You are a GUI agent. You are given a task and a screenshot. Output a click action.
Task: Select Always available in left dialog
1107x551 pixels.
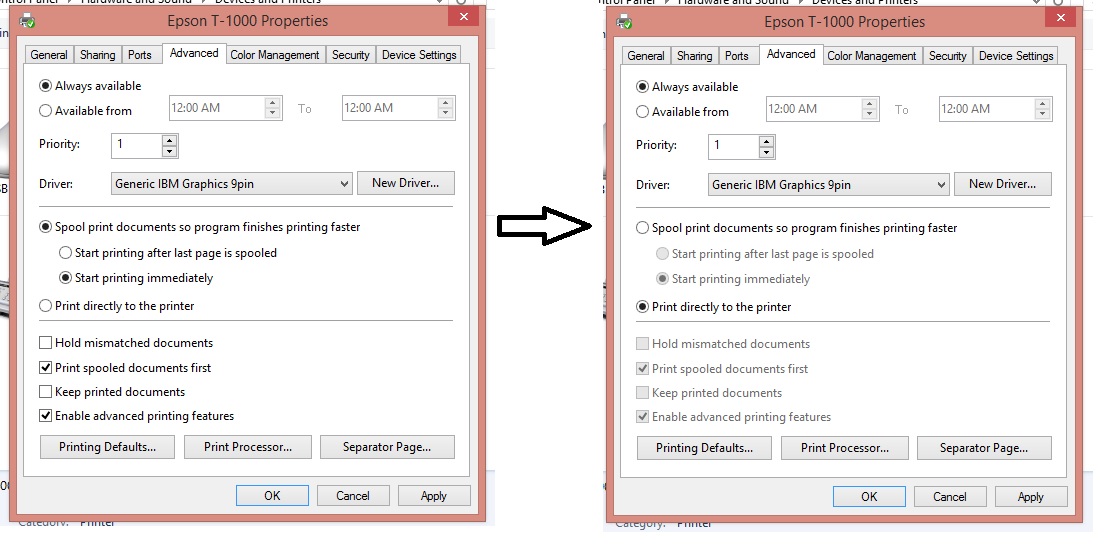pos(45,85)
